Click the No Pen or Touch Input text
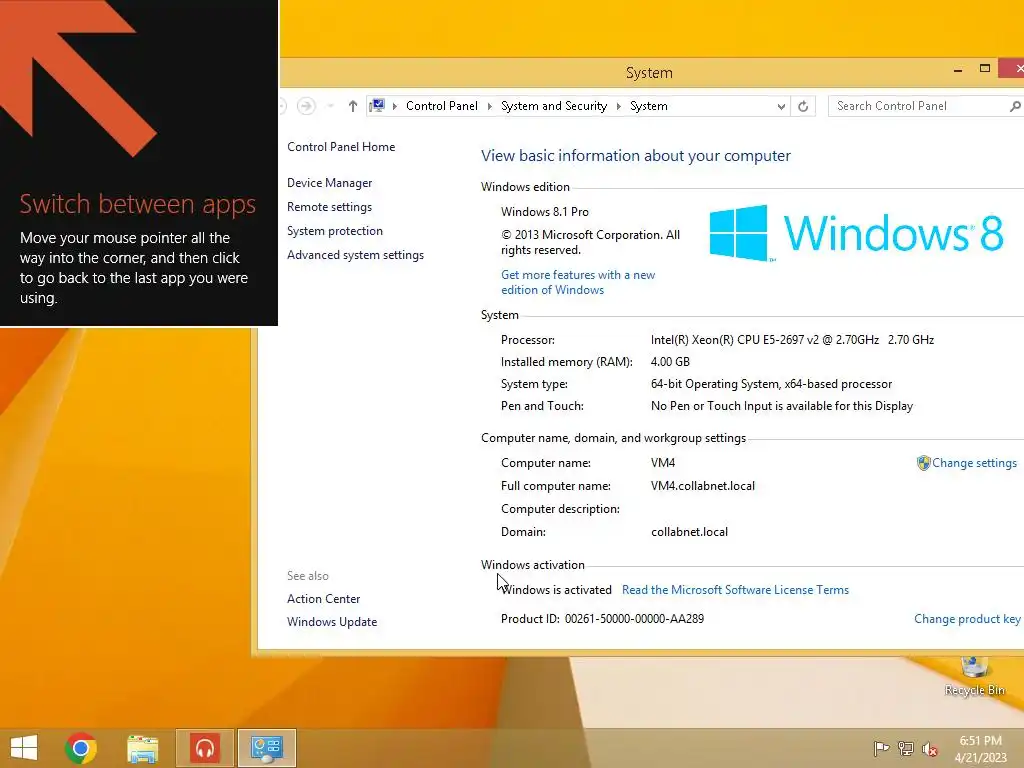Image resolution: width=1024 pixels, height=768 pixels. [x=782, y=406]
